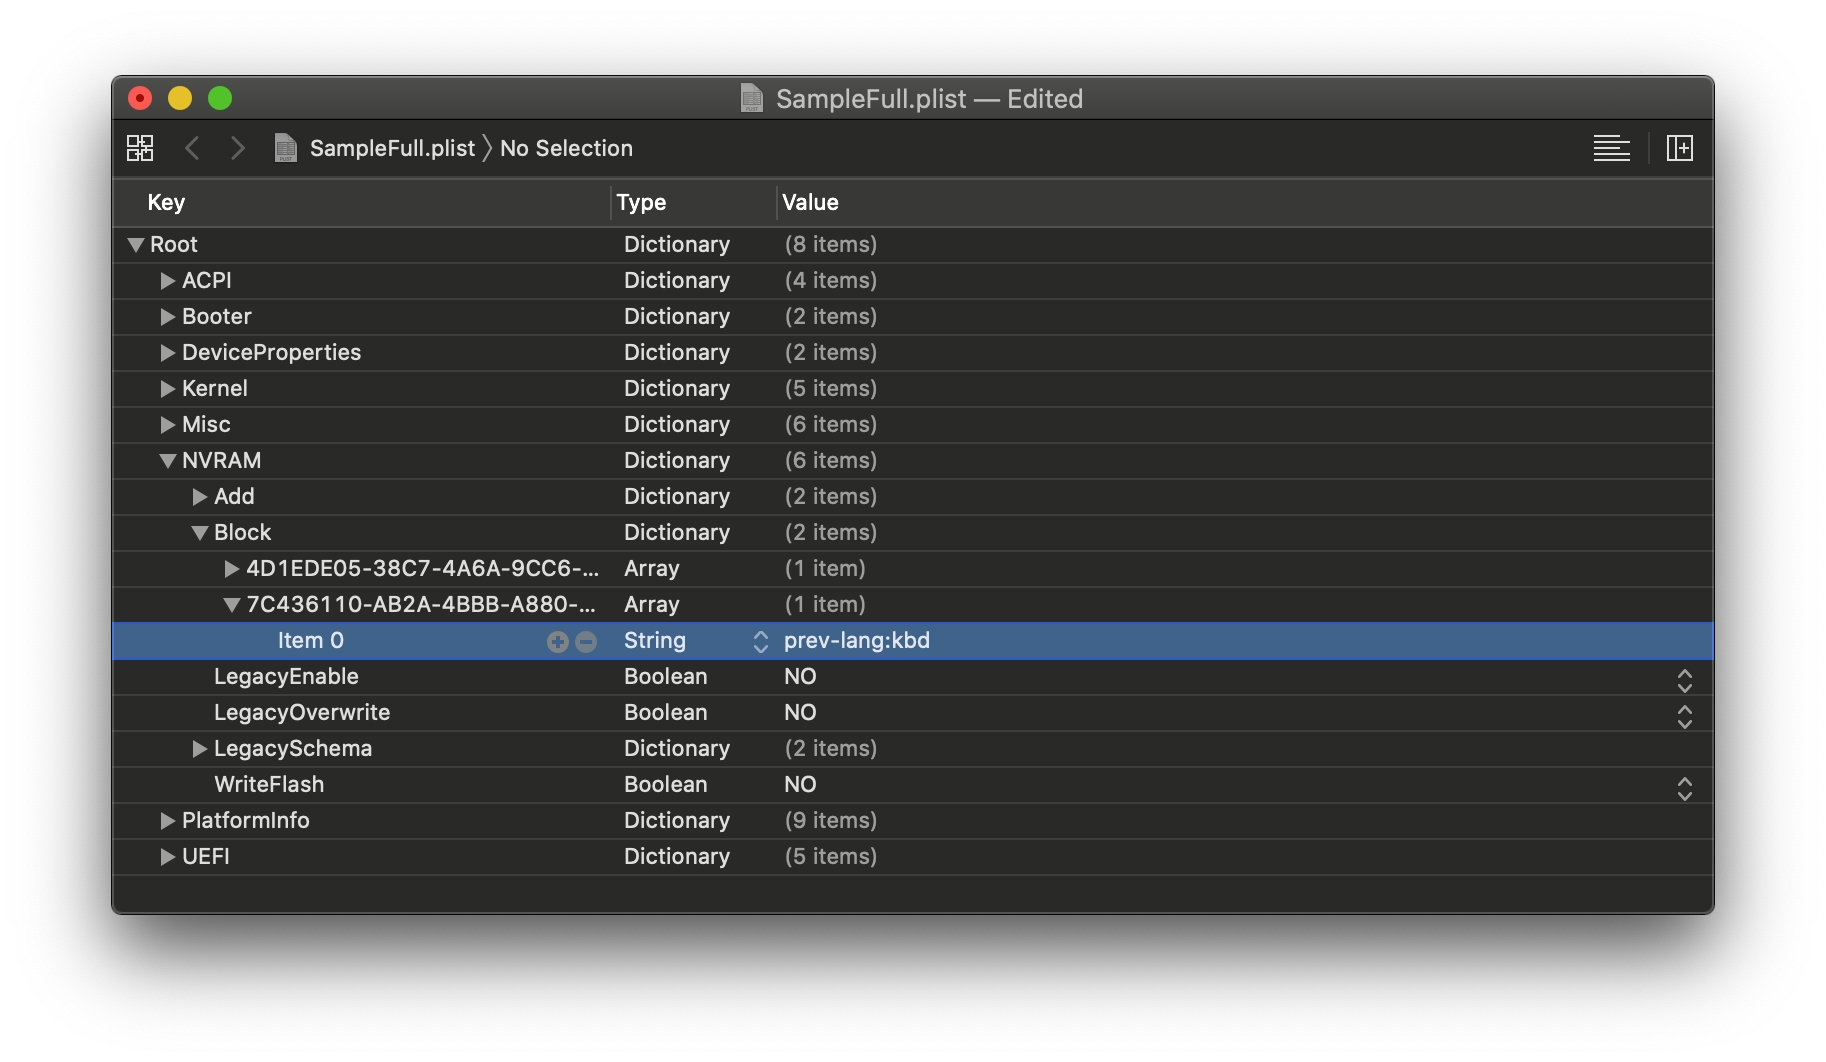Screen dimensions: 1826x1062
Task: Expand the Booter dictionary
Action: [168, 317]
